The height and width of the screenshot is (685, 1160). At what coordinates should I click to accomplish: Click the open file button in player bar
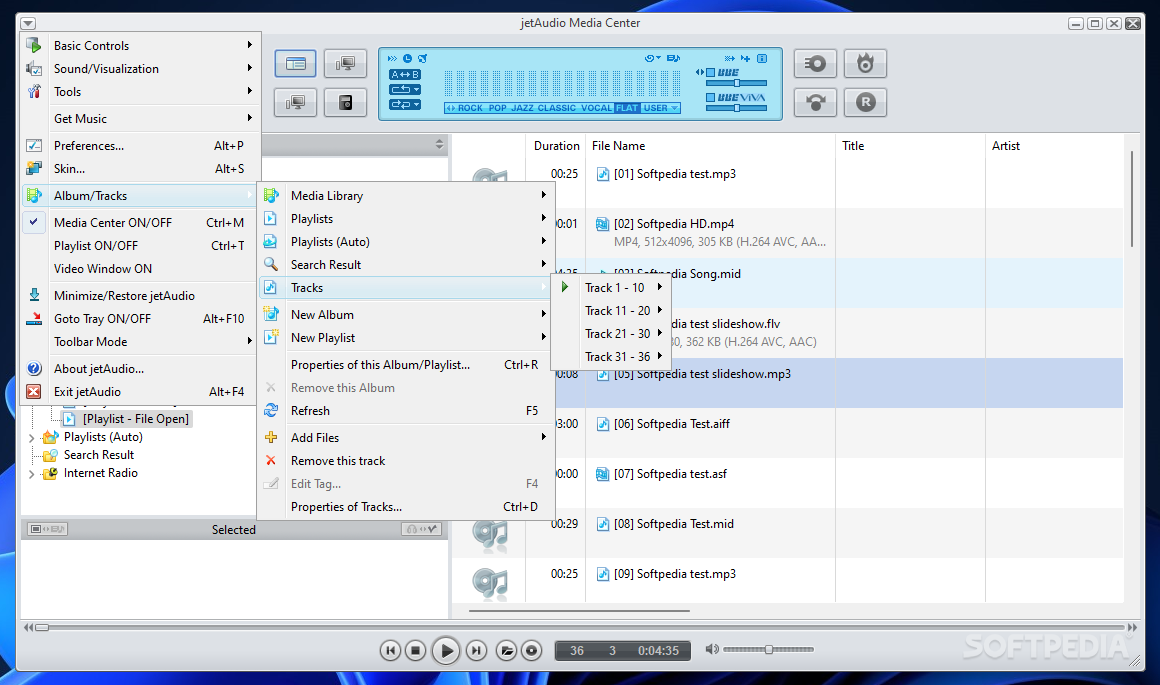(506, 651)
